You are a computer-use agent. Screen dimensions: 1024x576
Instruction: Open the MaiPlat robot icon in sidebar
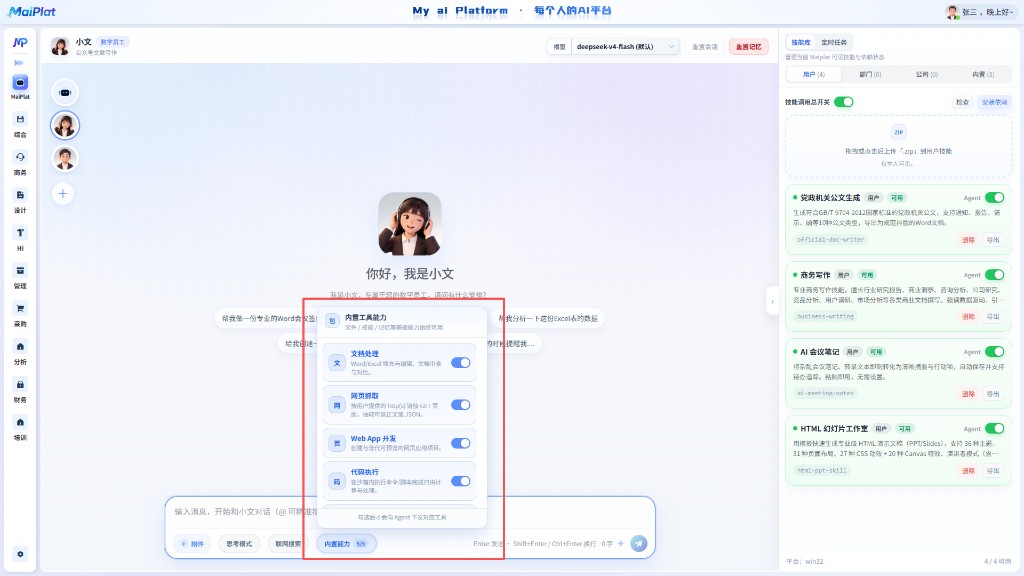(x=20, y=83)
